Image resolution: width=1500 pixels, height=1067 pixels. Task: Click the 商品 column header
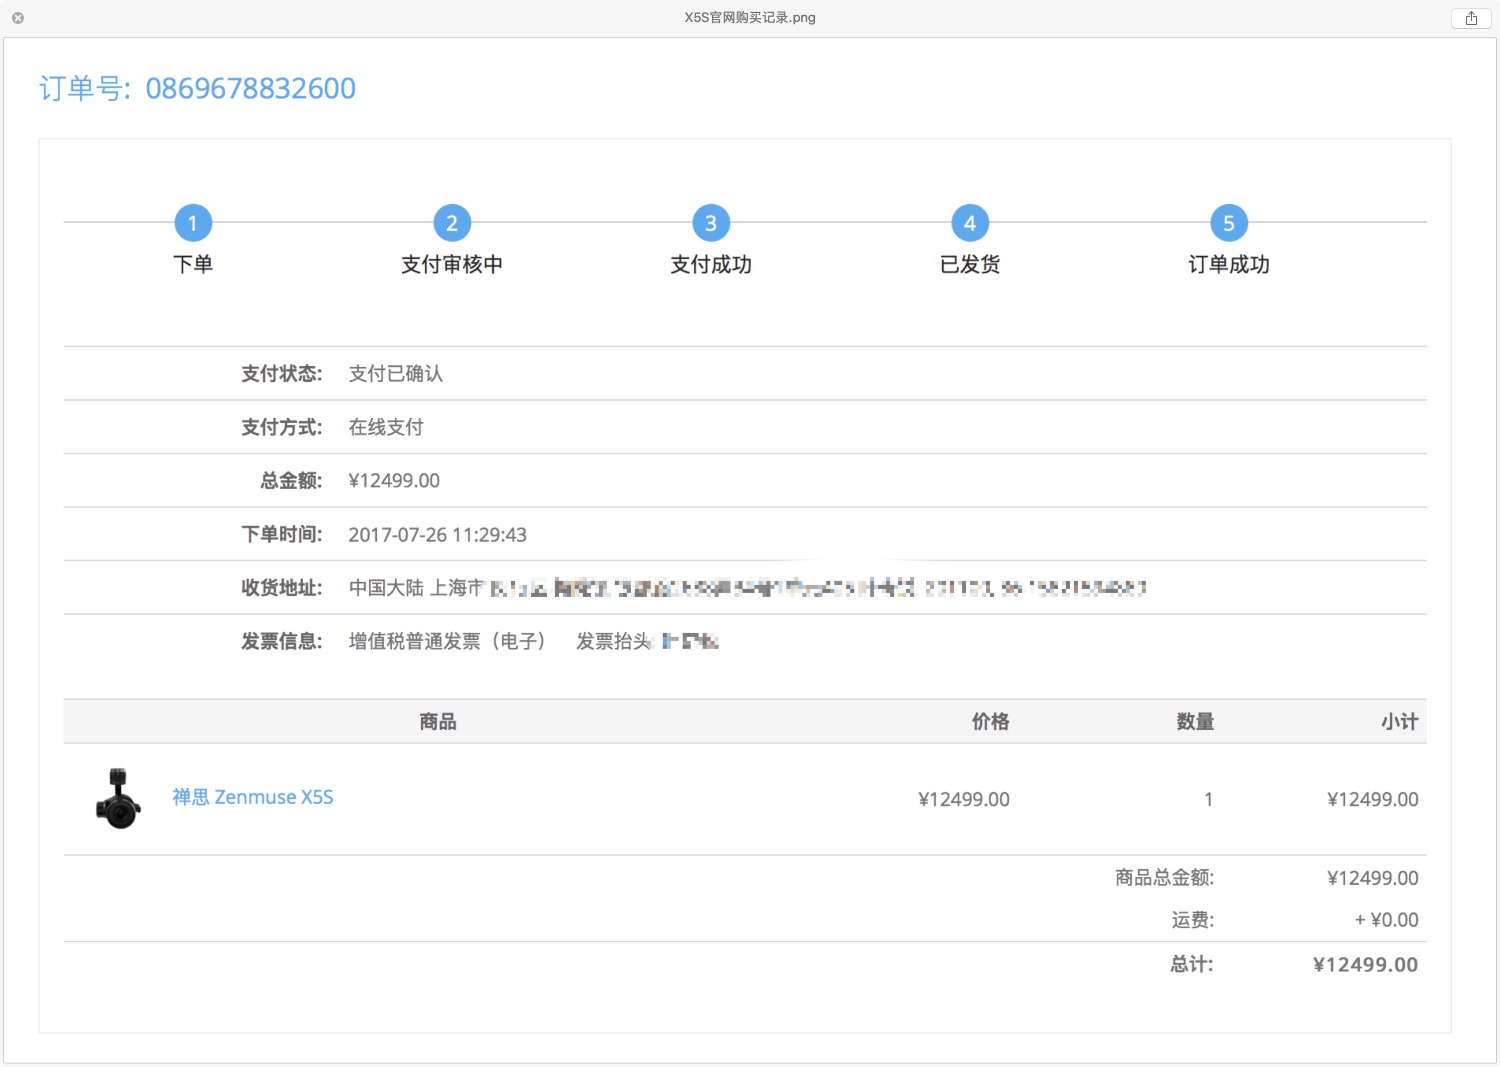pos(438,722)
